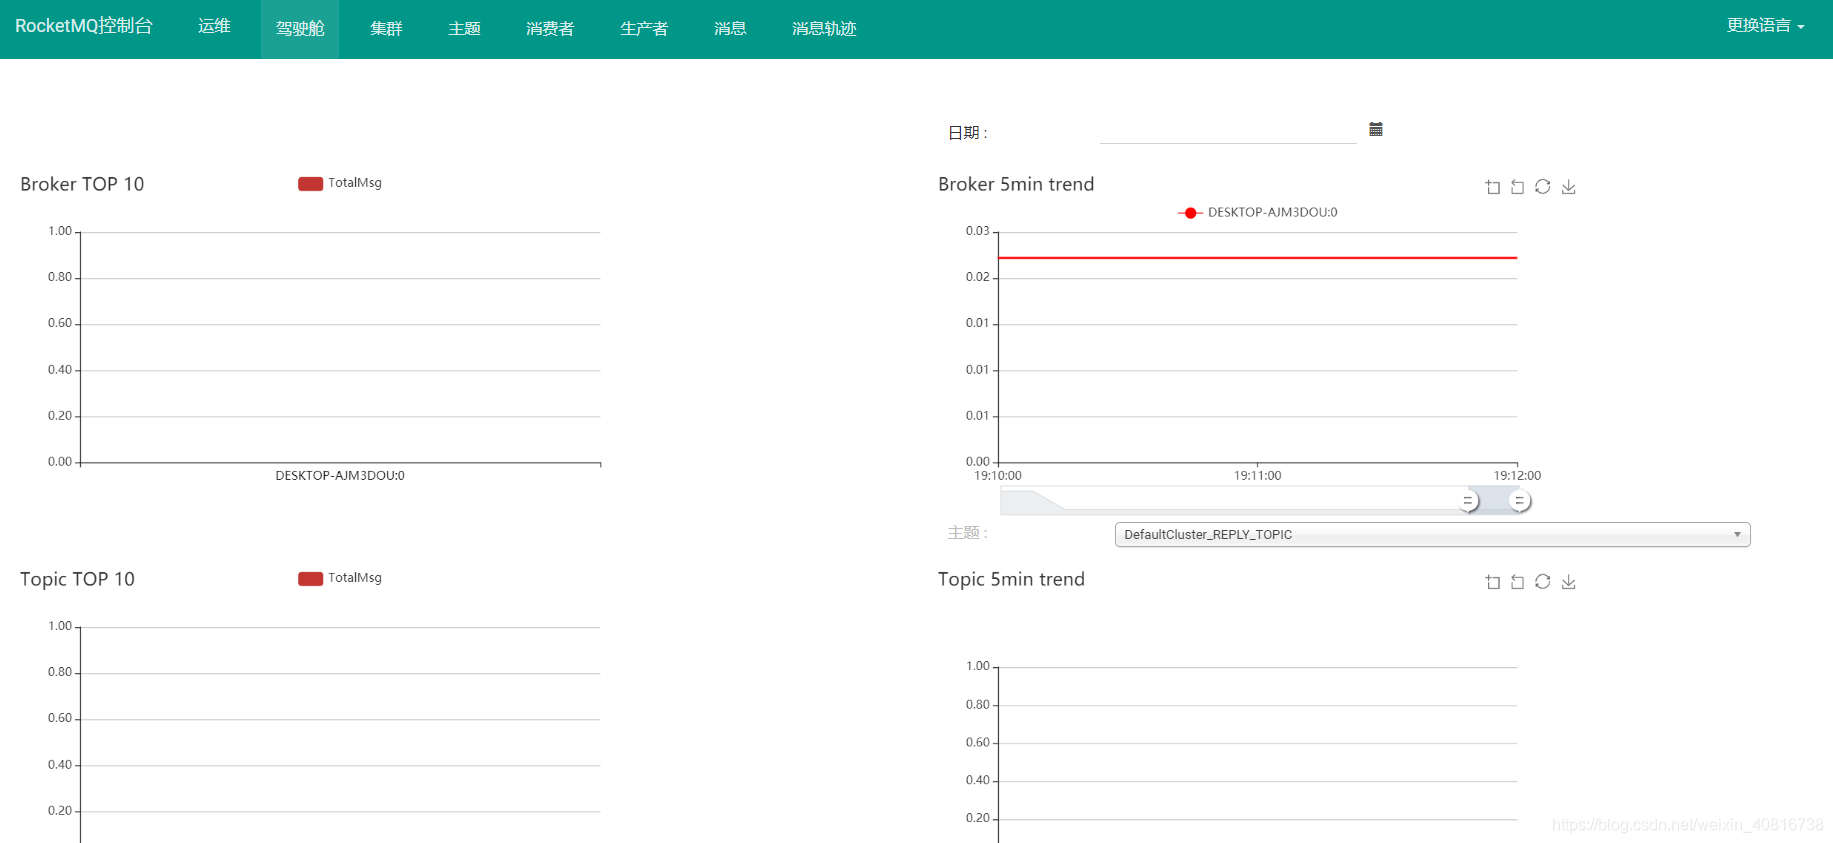The width and height of the screenshot is (1833, 843).
Task: Click the Broker 5min trend zoom icon
Action: pyautogui.click(x=1493, y=187)
